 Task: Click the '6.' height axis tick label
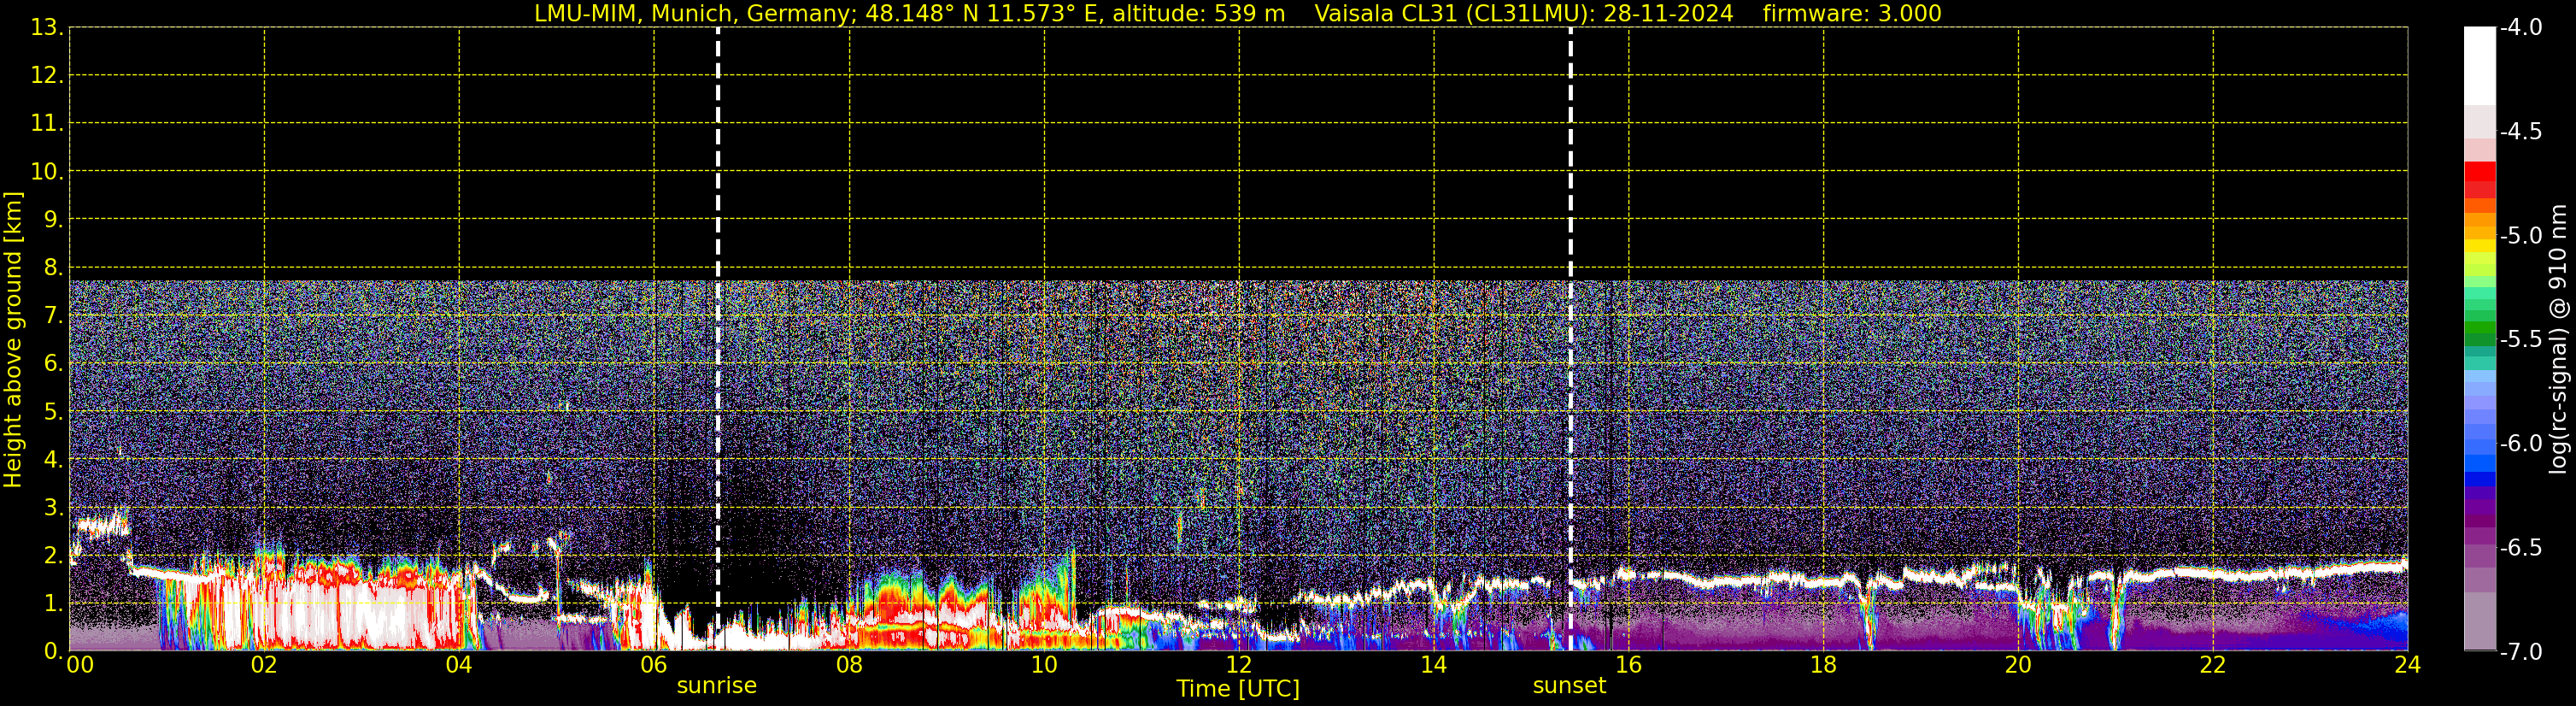tap(53, 364)
